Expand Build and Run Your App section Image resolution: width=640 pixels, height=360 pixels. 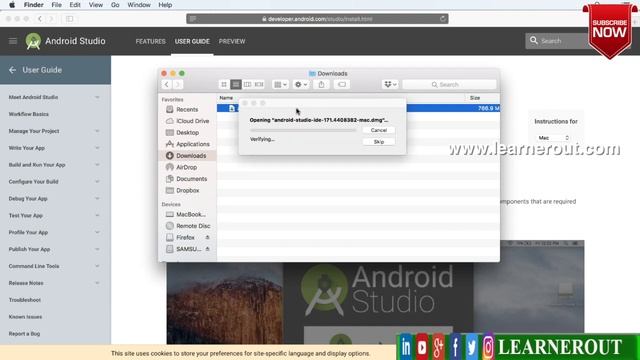(97, 165)
